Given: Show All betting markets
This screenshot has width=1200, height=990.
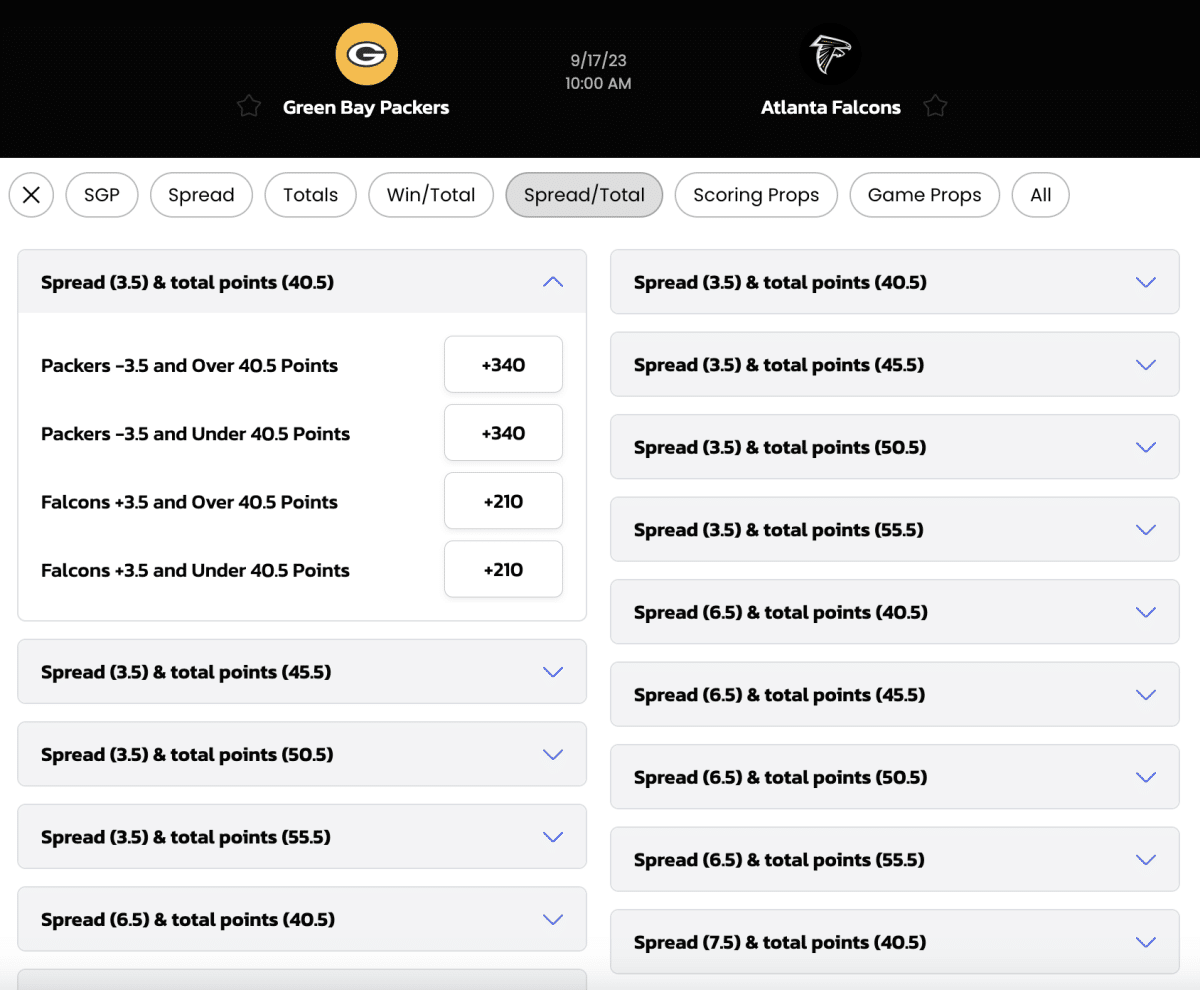Looking at the screenshot, I should click(1040, 195).
